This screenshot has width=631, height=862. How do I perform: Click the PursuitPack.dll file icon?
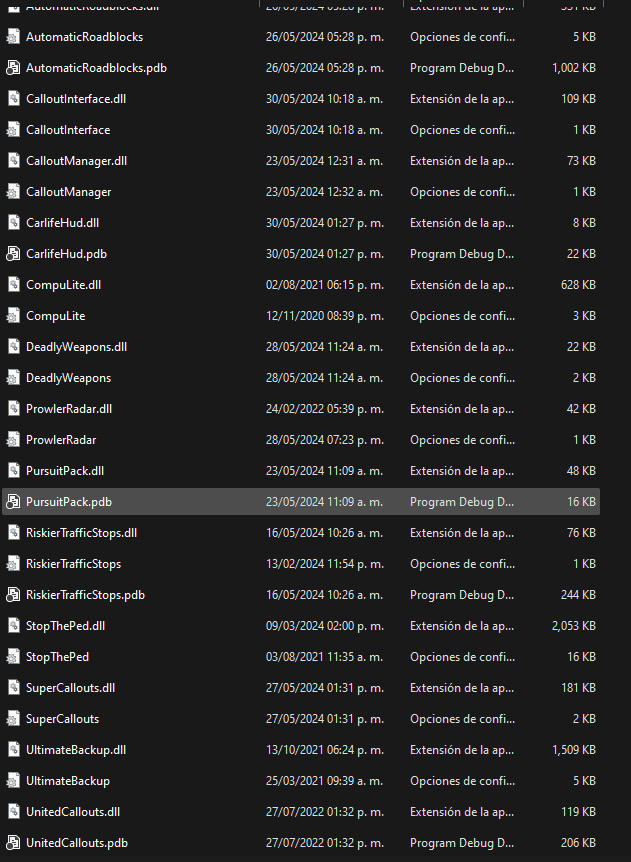tap(13, 471)
